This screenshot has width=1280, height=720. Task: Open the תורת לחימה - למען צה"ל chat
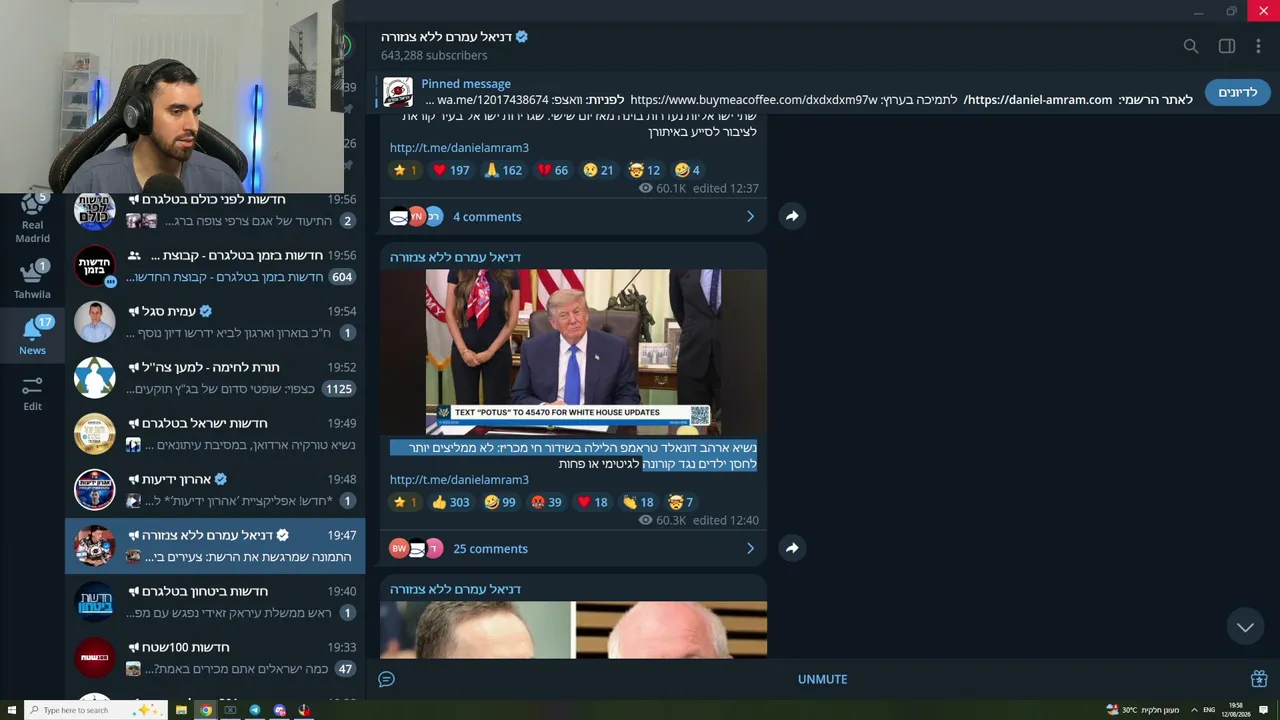(215, 378)
